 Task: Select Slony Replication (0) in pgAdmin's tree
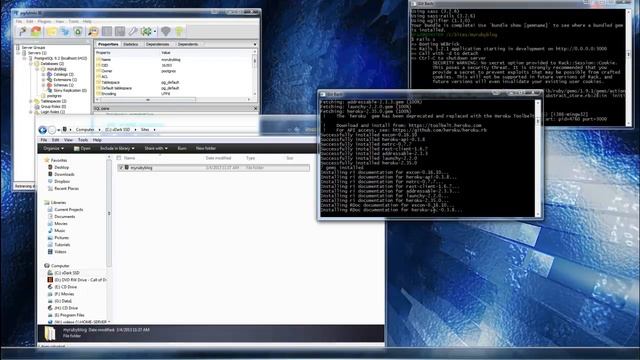coord(70,91)
